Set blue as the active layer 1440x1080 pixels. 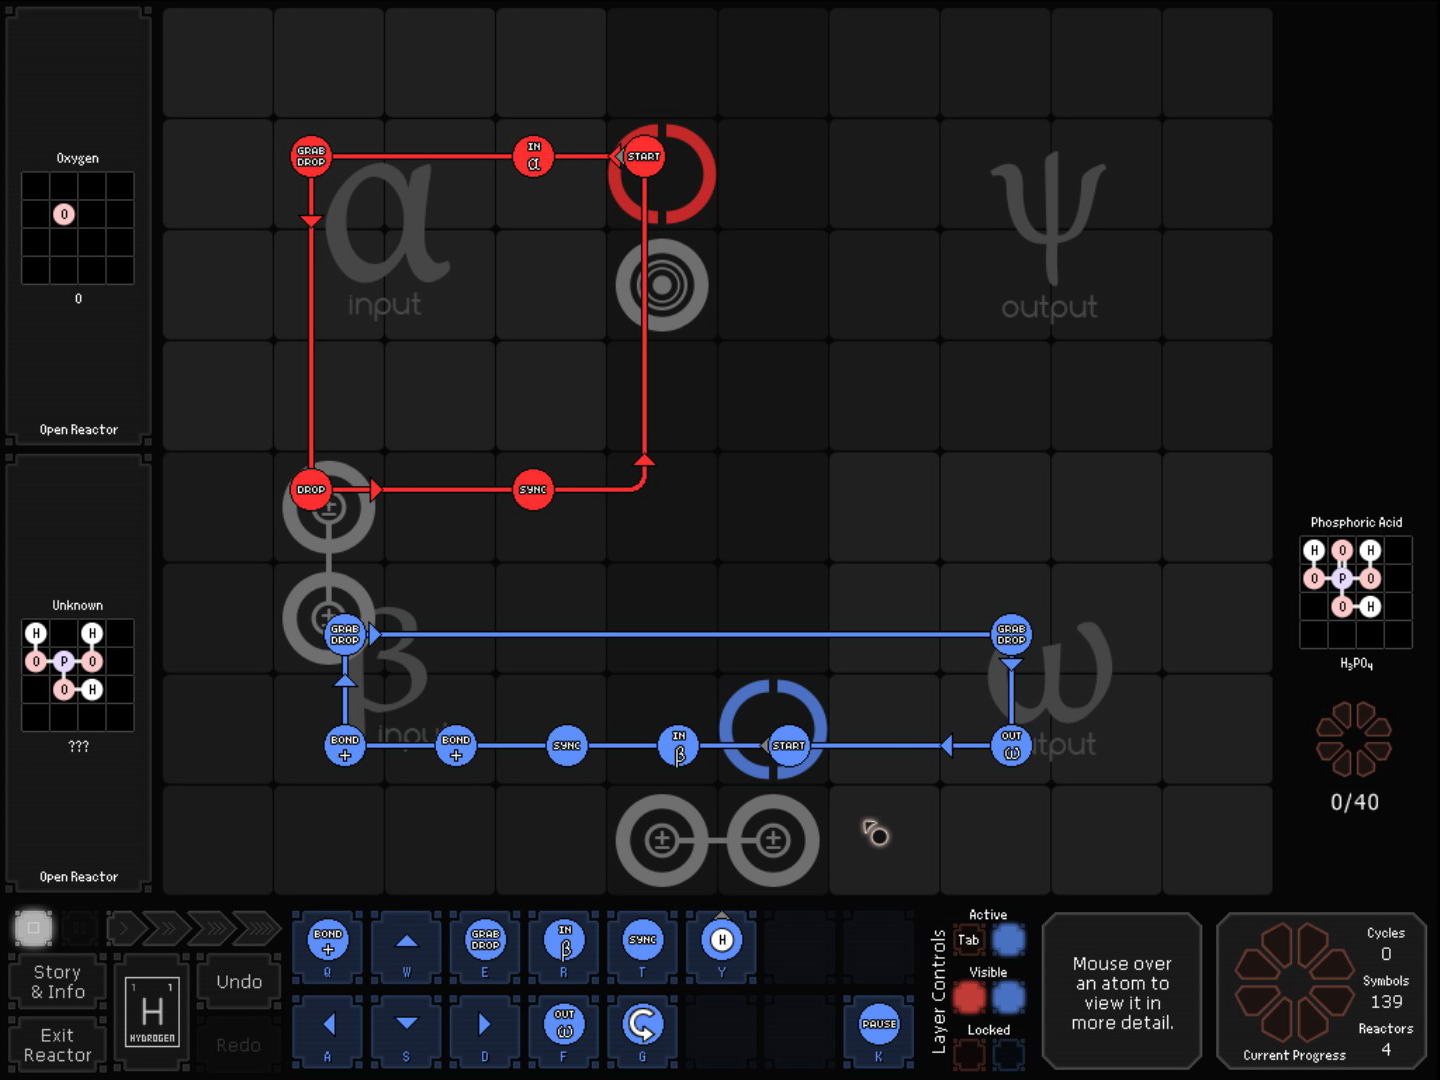click(1008, 940)
